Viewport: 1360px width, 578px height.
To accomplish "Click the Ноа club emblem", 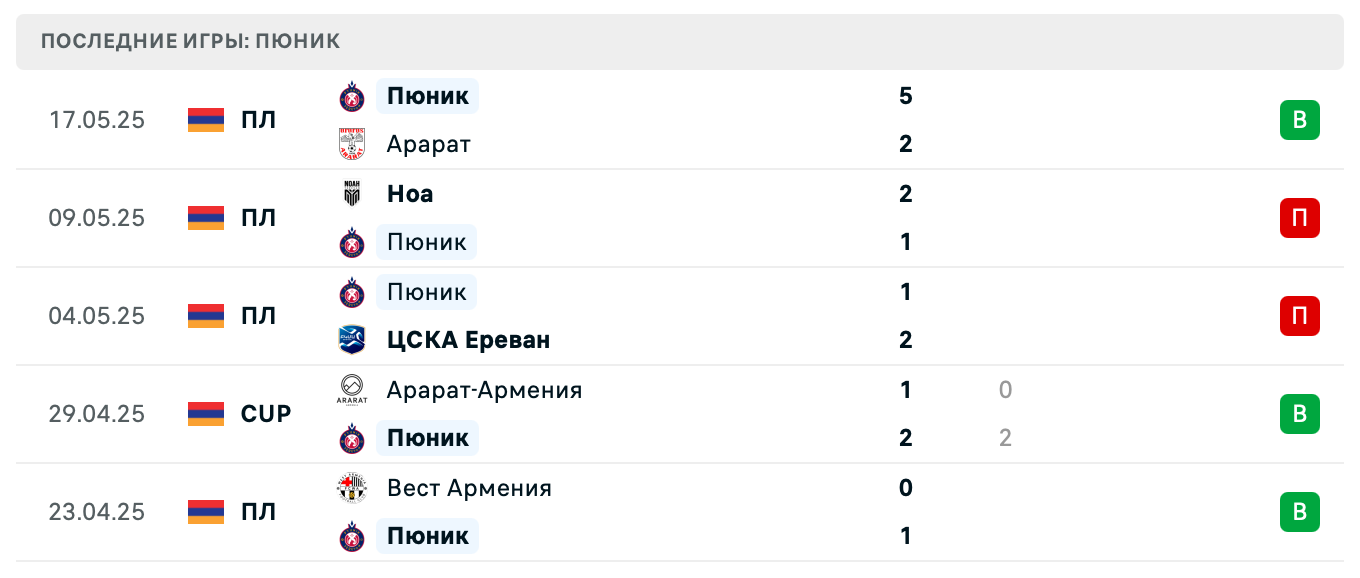I will click(x=352, y=194).
